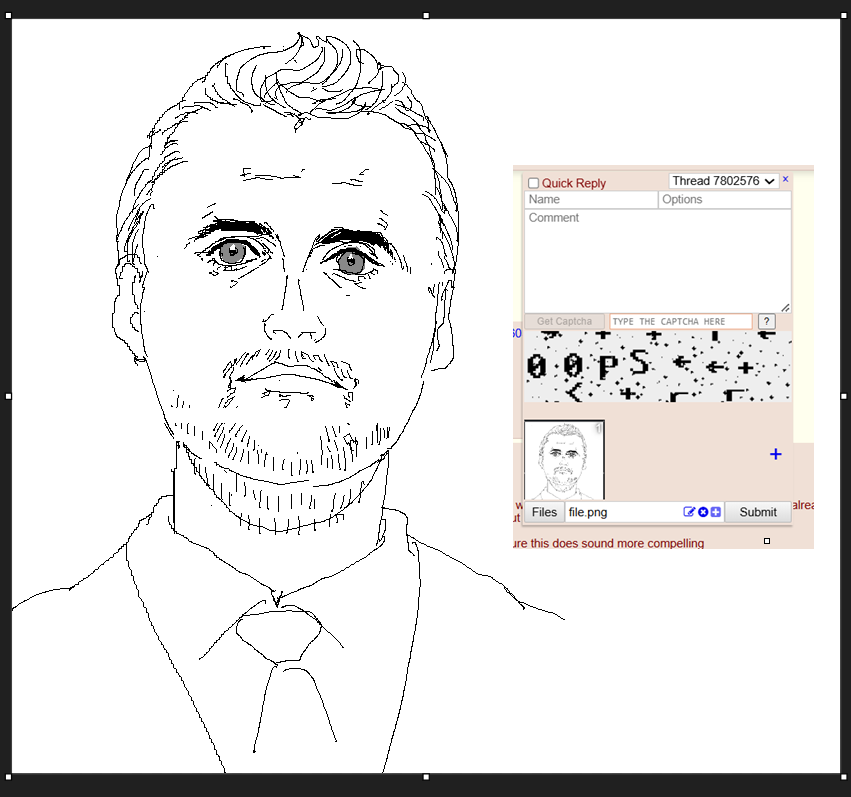The image size is (851, 797).
Task: Click the captcha challenge image
Action: click(658, 366)
